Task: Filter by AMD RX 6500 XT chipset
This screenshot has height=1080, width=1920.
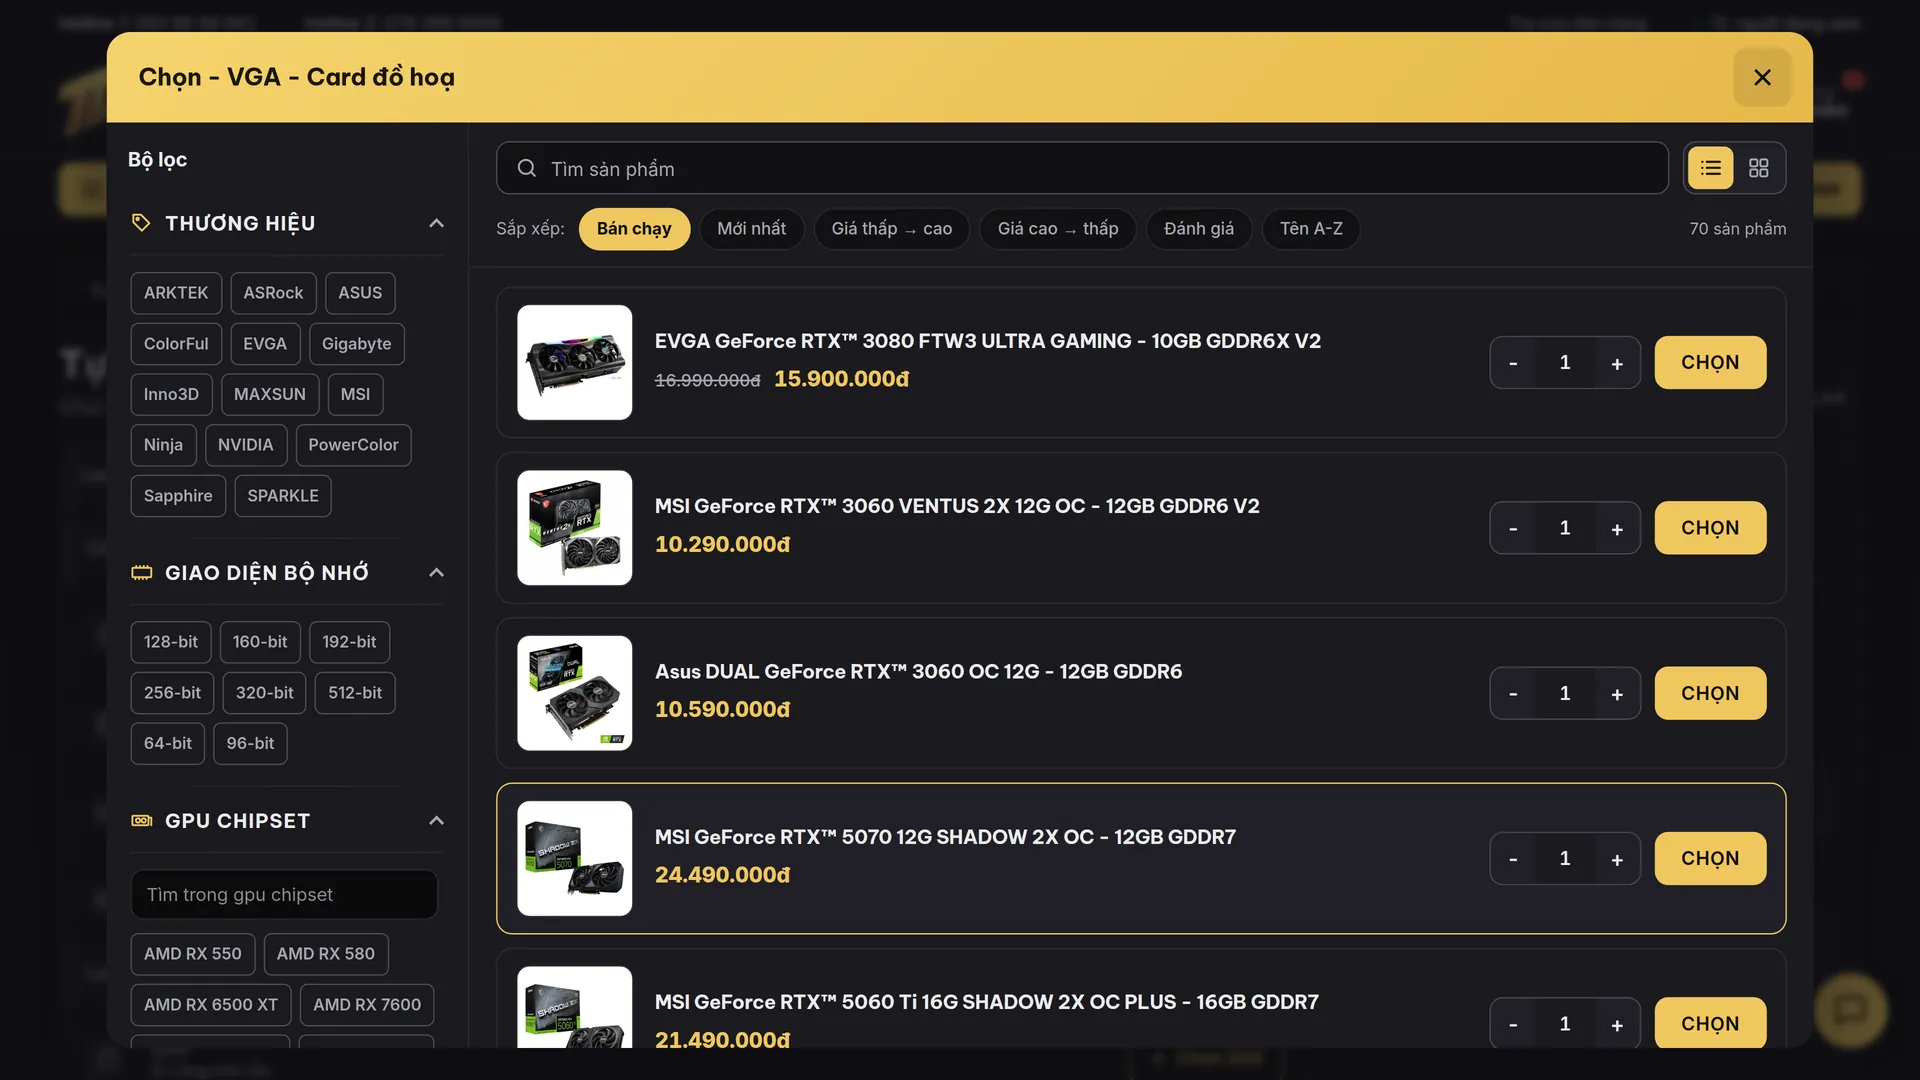Action: click(211, 1005)
